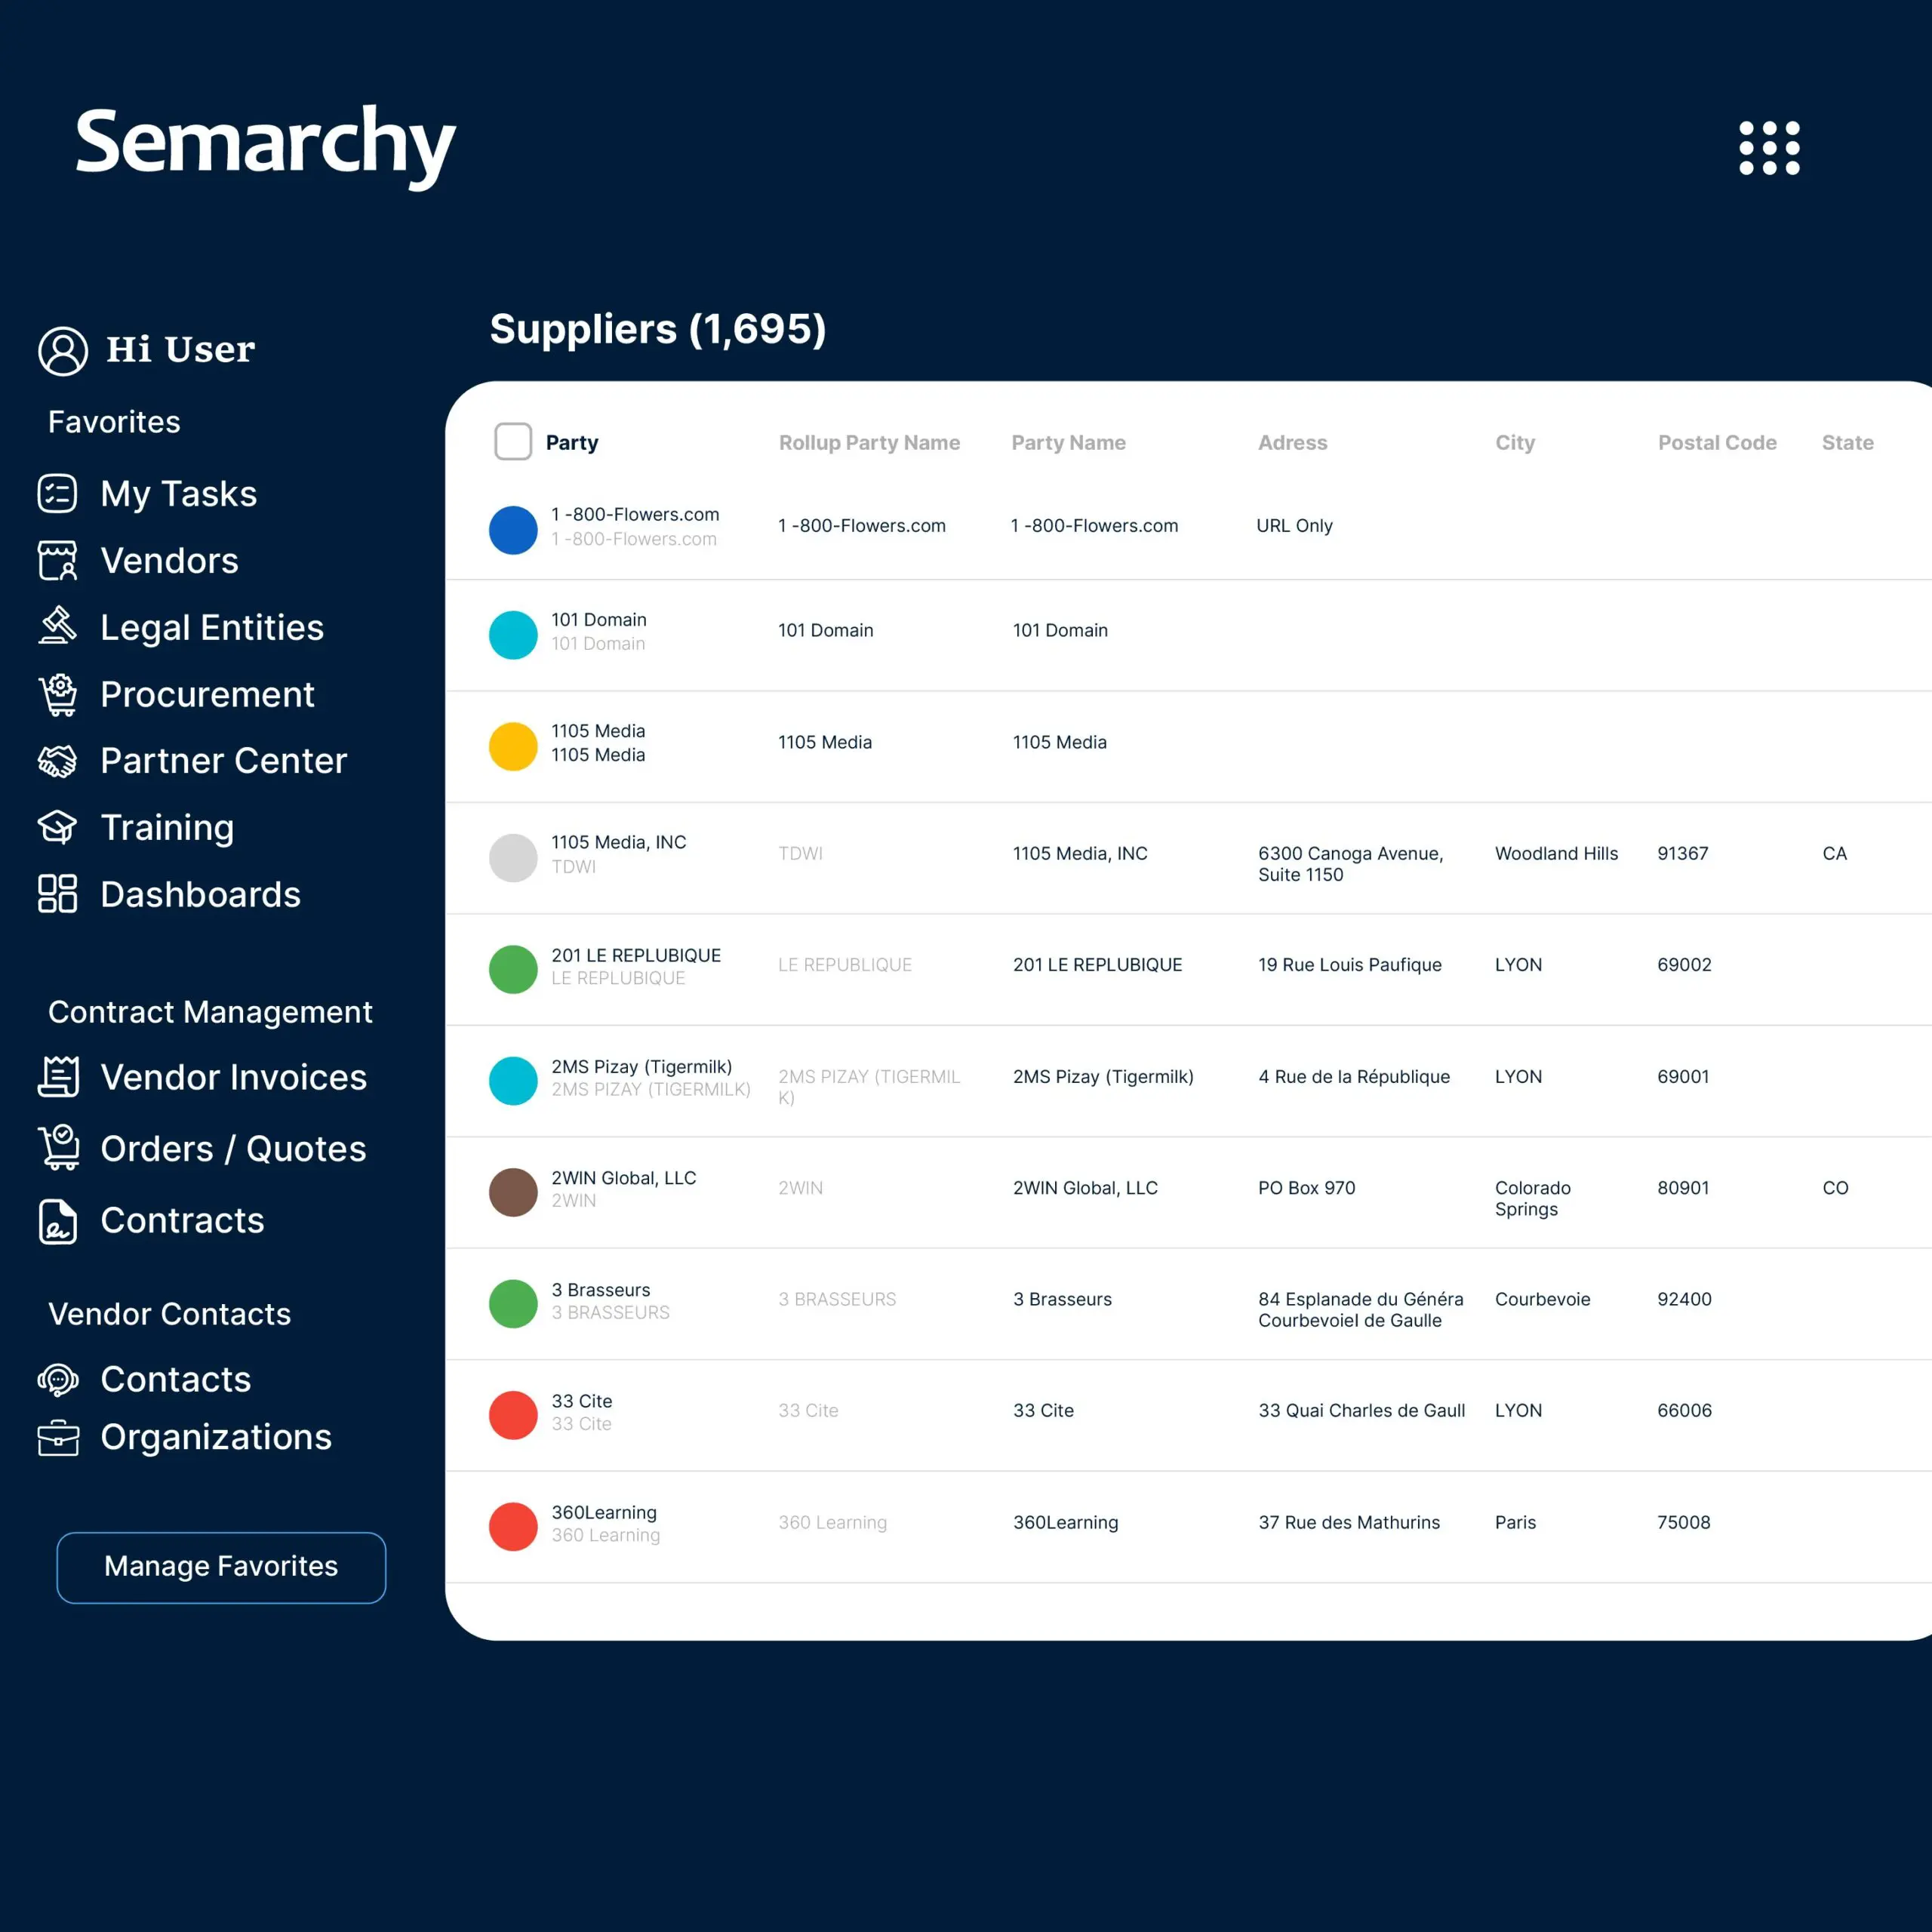
Task: Click the Procurement cart icon
Action: 57,695
